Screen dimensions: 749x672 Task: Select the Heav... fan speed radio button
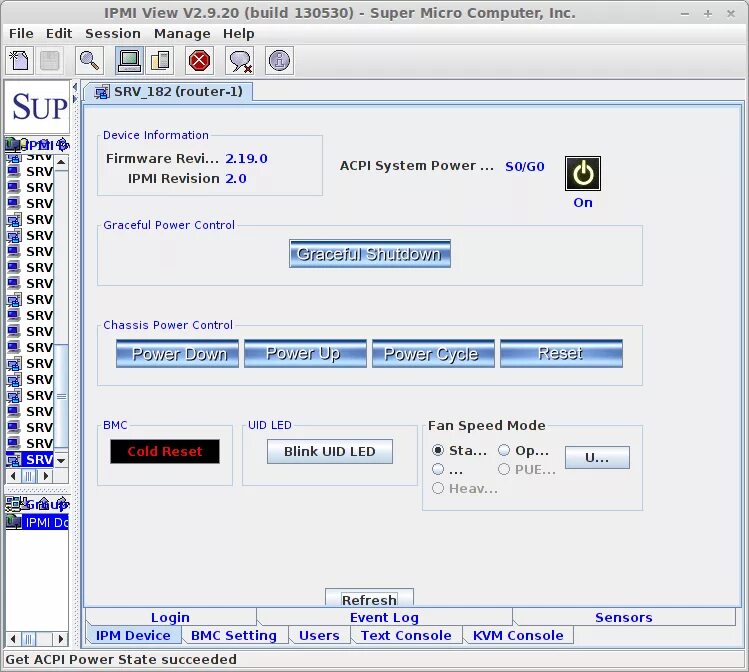click(x=438, y=488)
